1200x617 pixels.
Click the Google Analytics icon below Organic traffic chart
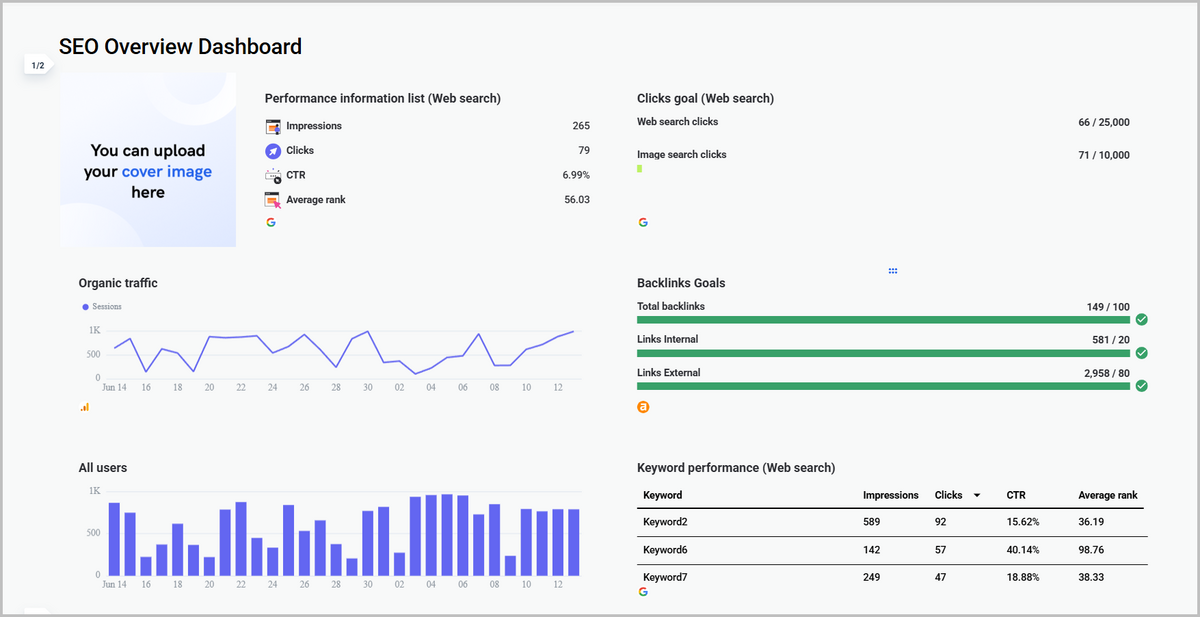point(84,408)
